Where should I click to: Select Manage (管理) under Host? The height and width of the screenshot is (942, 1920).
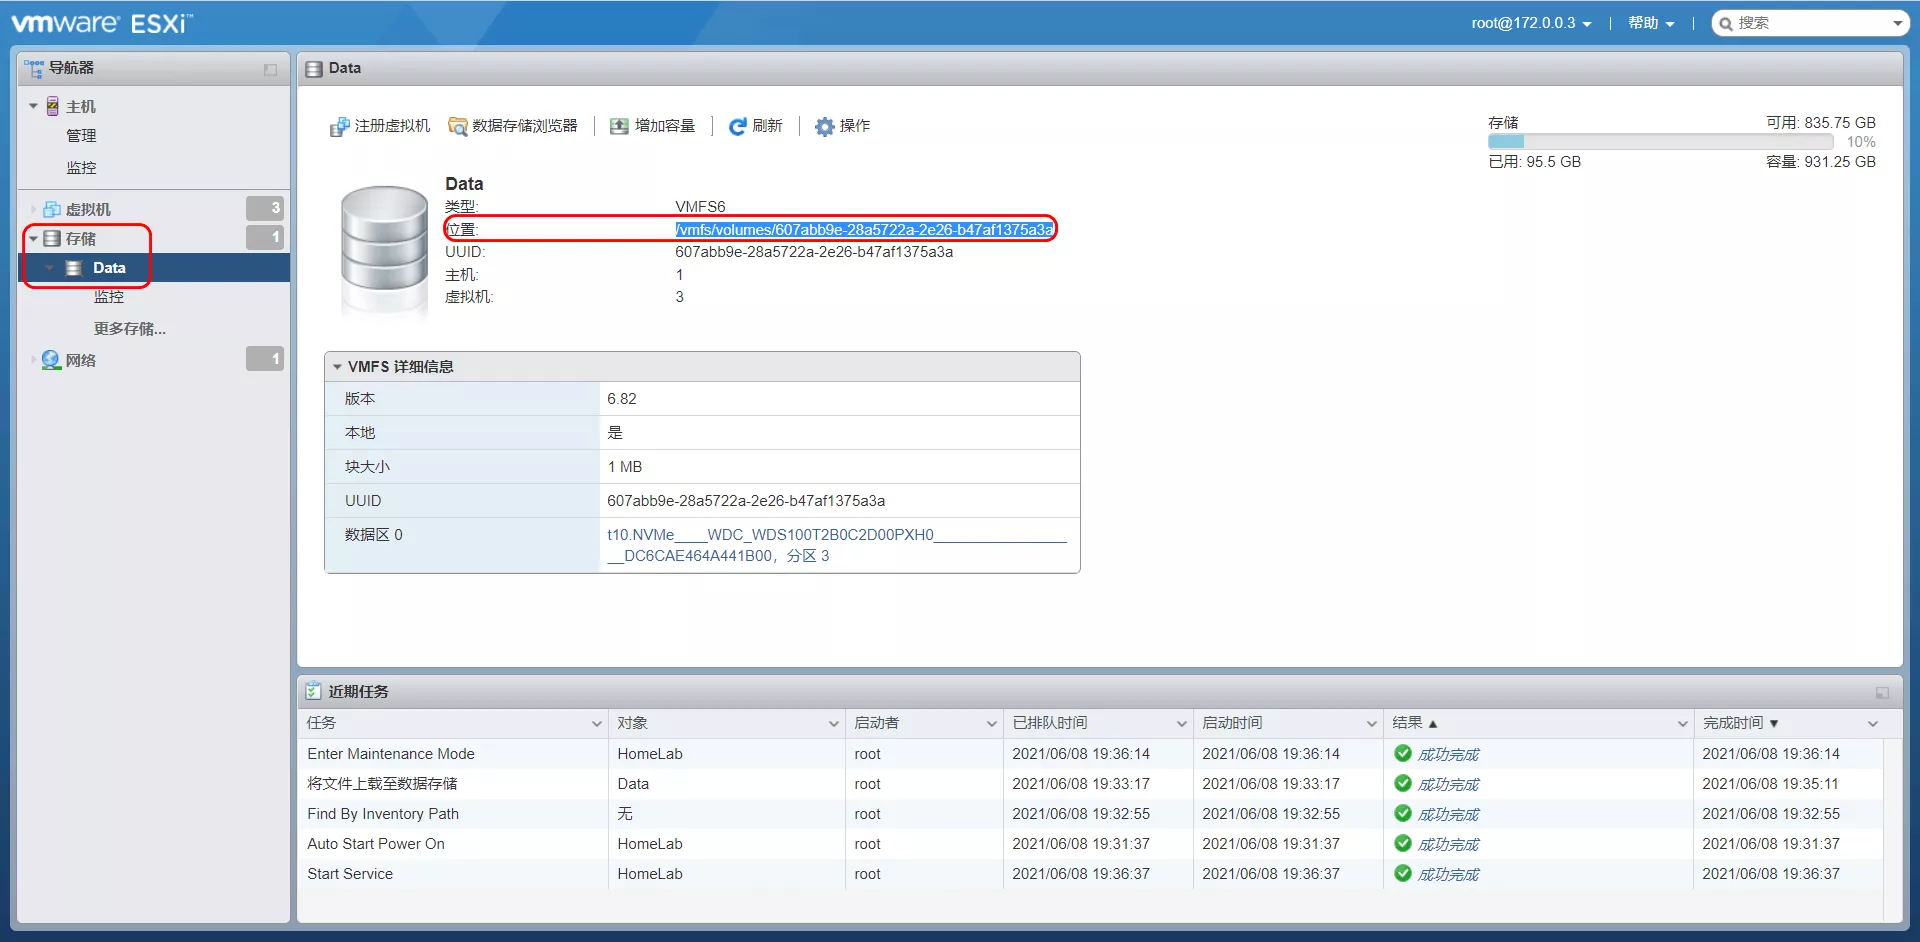(x=81, y=136)
